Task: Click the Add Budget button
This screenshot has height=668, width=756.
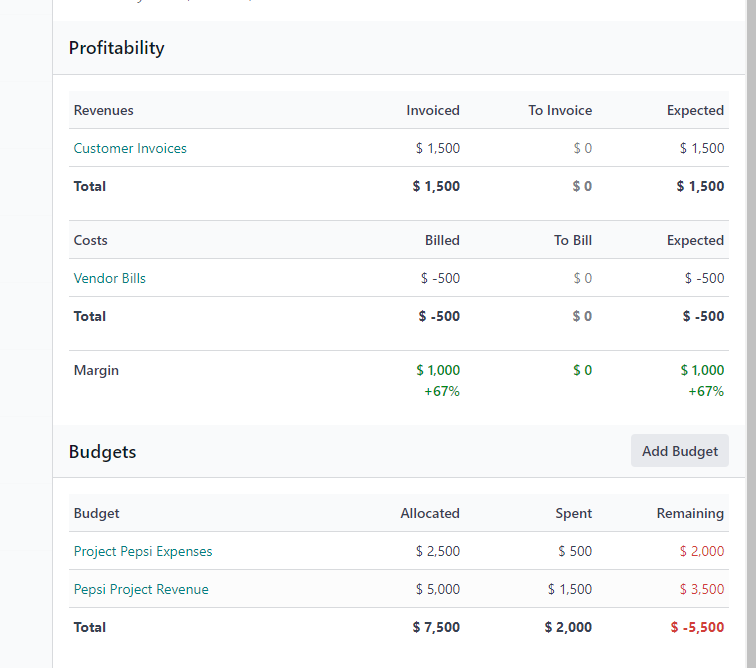Action: pyautogui.click(x=679, y=451)
